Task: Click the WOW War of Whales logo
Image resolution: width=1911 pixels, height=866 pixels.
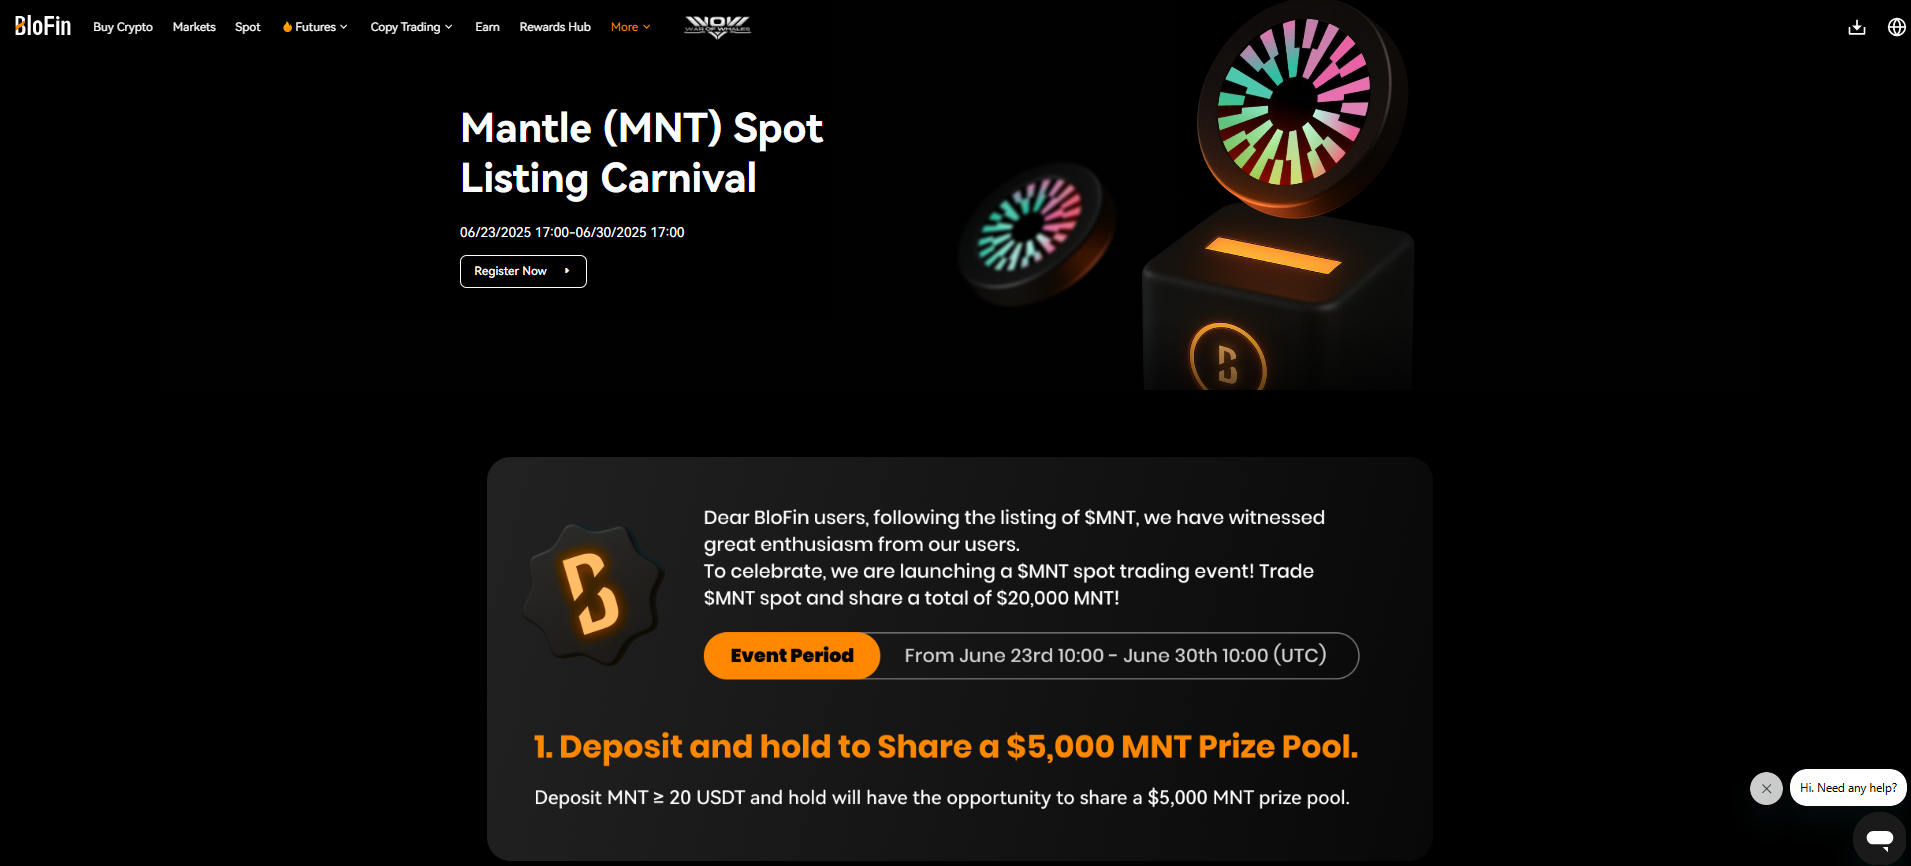Action: (x=717, y=27)
